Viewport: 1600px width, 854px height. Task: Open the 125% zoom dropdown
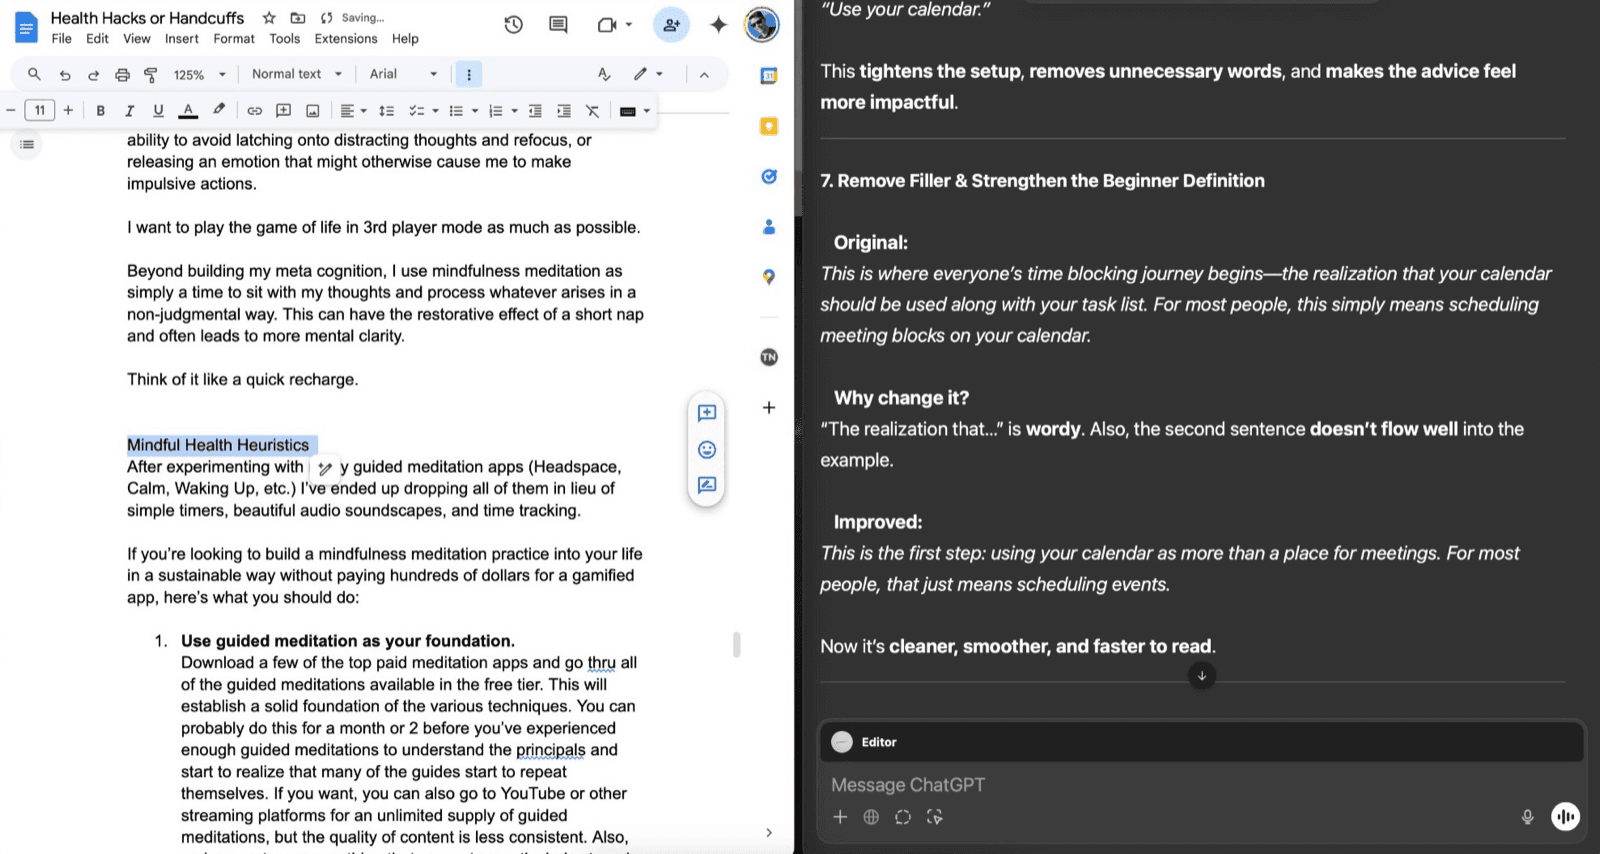199,74
